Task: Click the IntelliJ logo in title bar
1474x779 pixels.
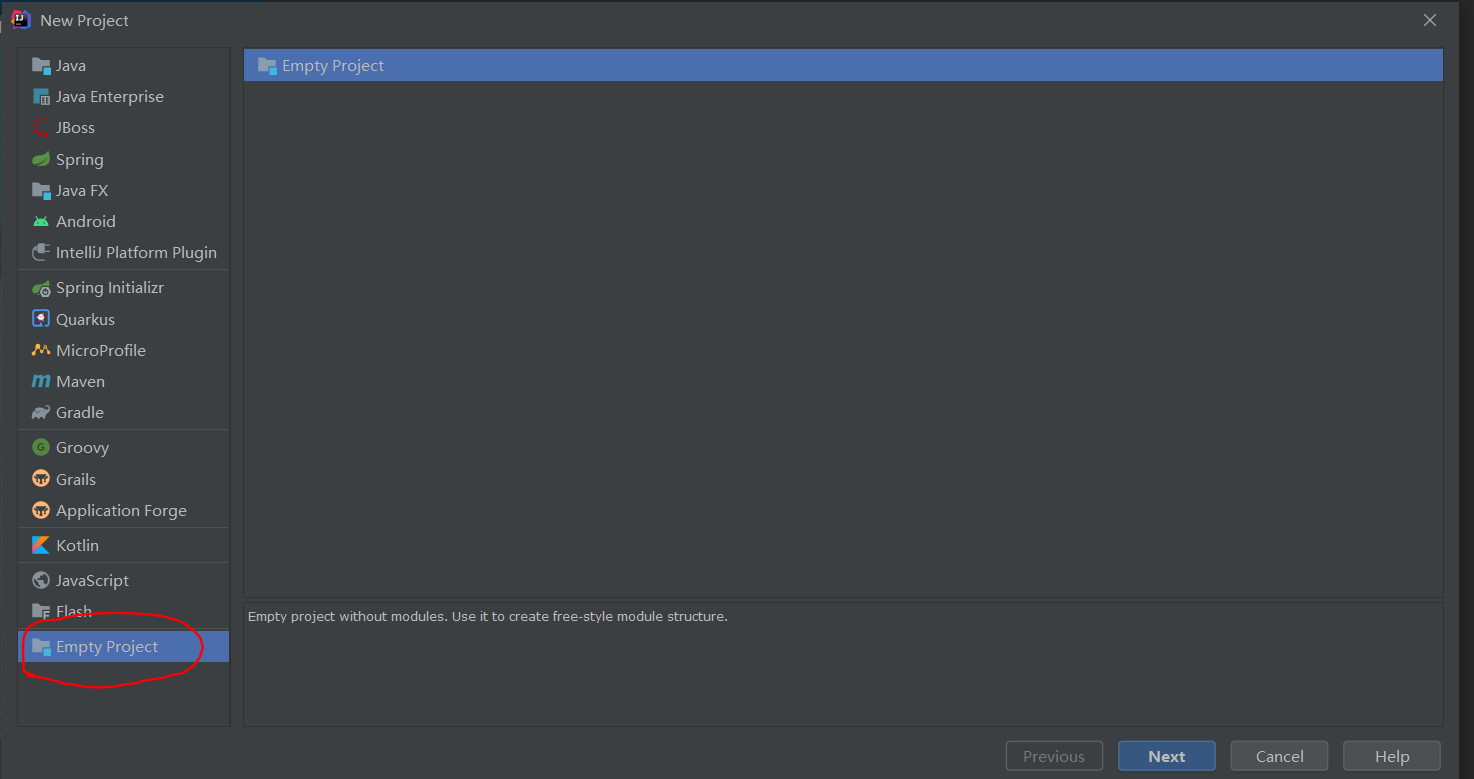Action: 21,20
